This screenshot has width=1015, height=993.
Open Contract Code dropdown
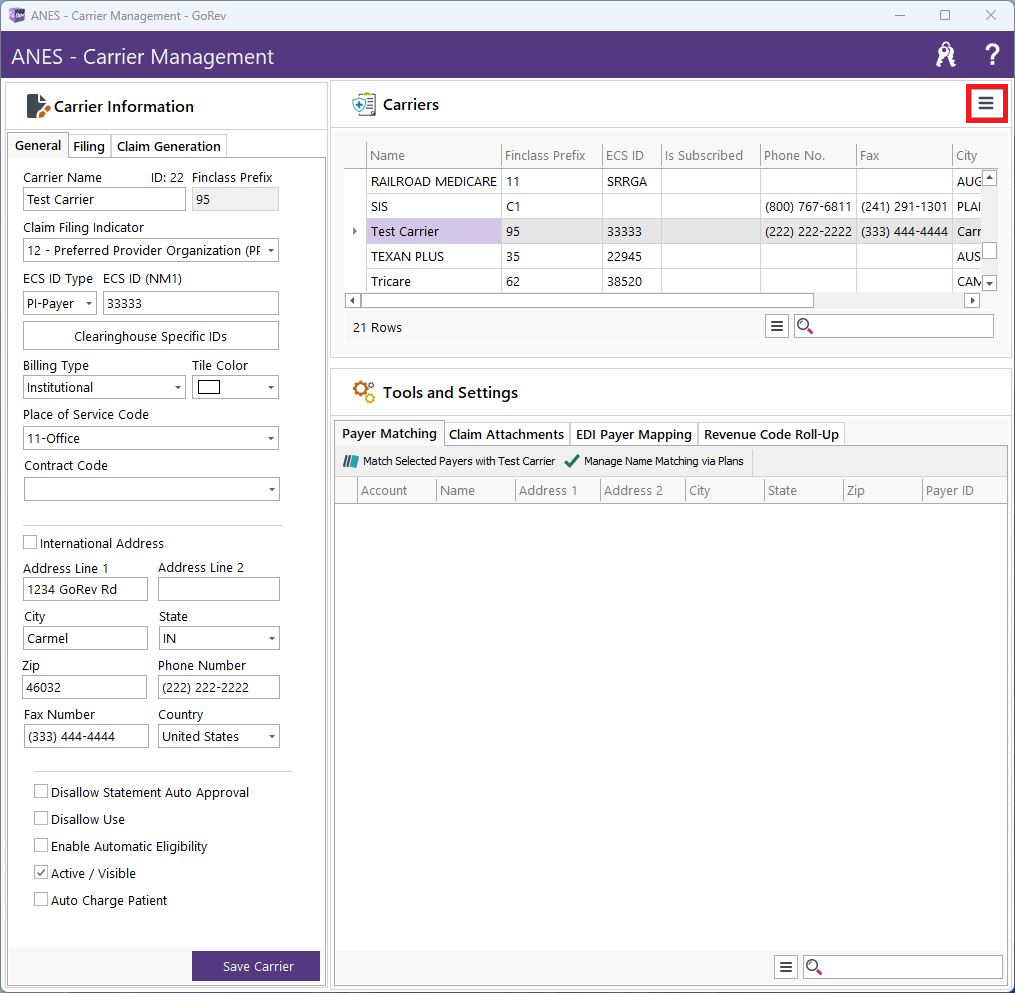[271, 489]
